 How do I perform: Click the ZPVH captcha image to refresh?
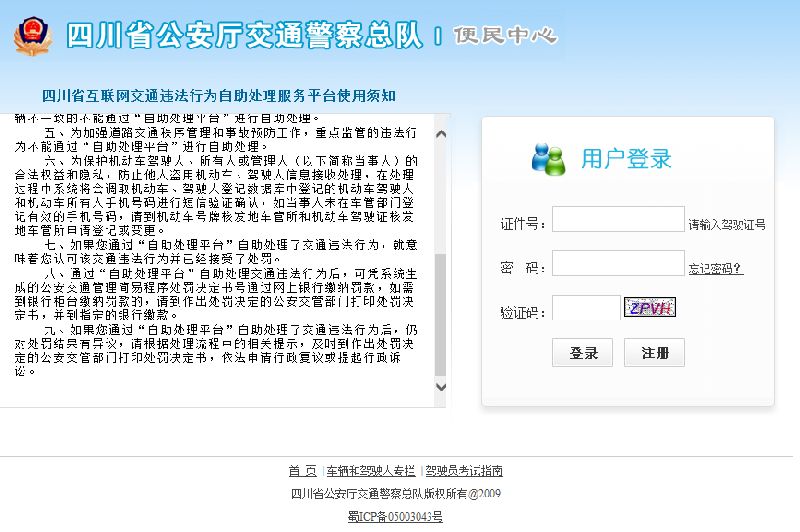point(650,308)
